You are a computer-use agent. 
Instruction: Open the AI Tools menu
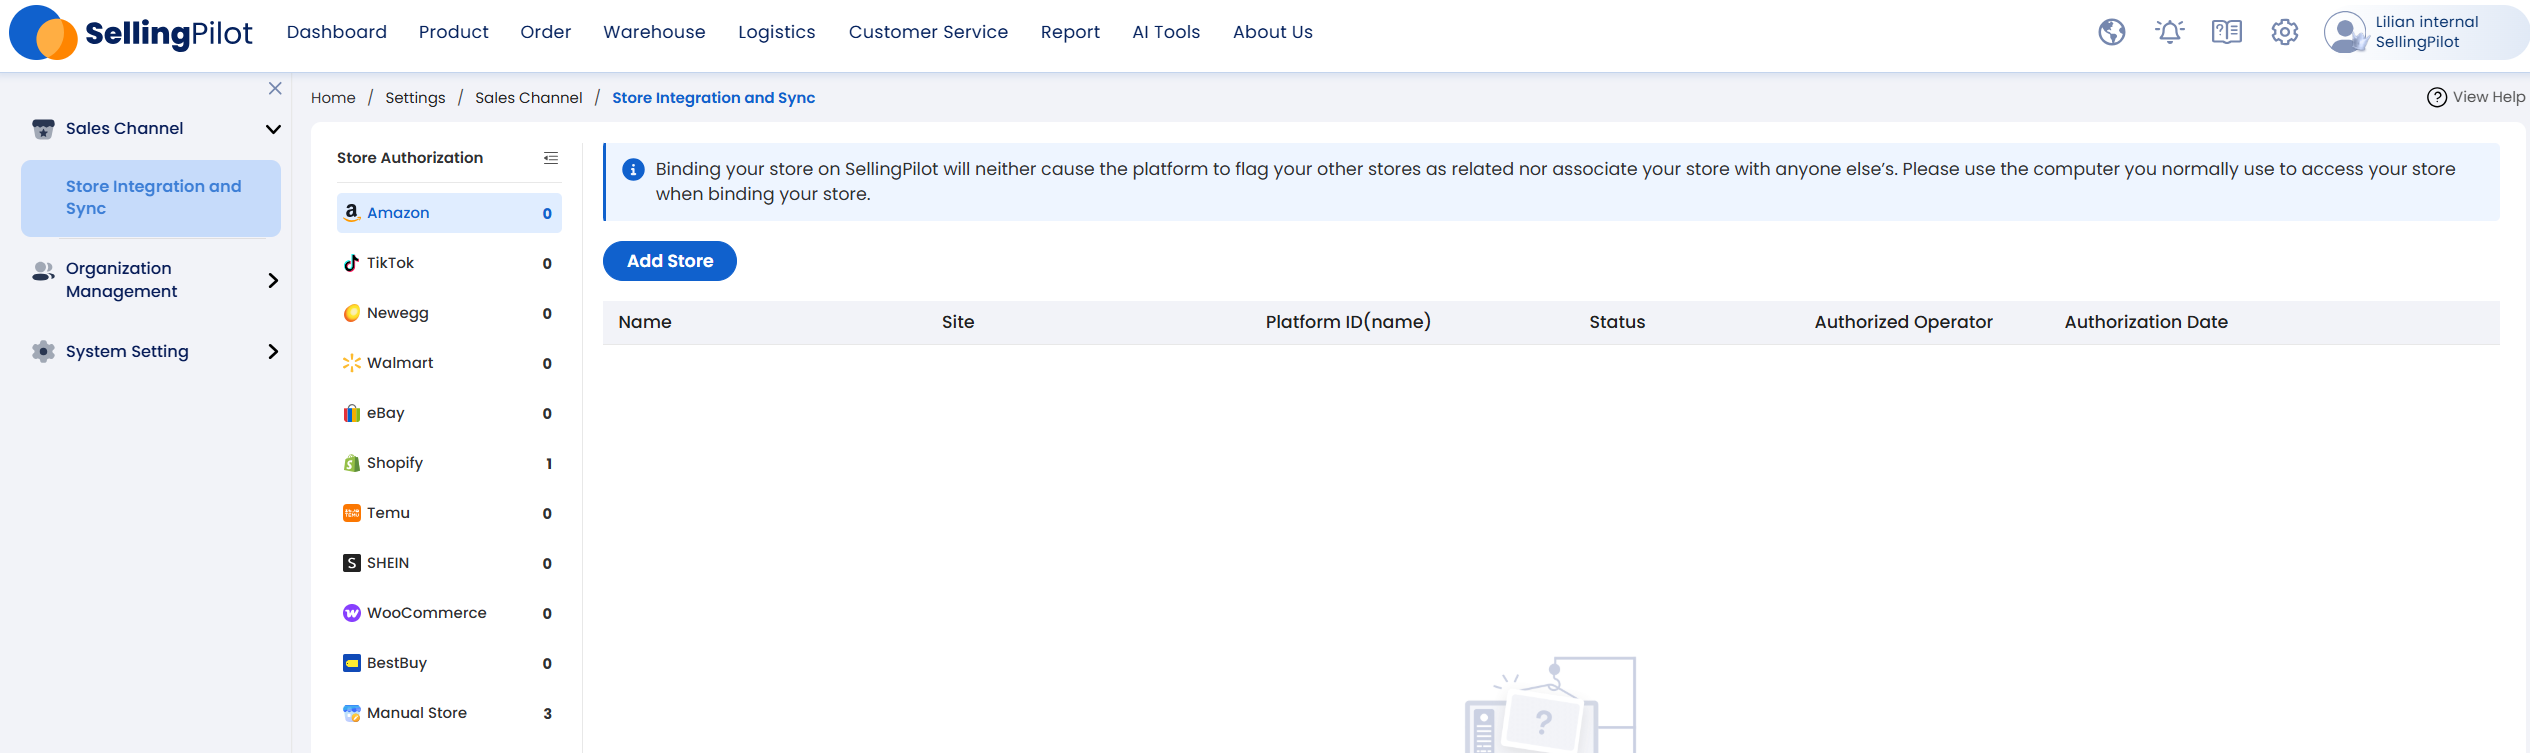(x=1165, y=32)
